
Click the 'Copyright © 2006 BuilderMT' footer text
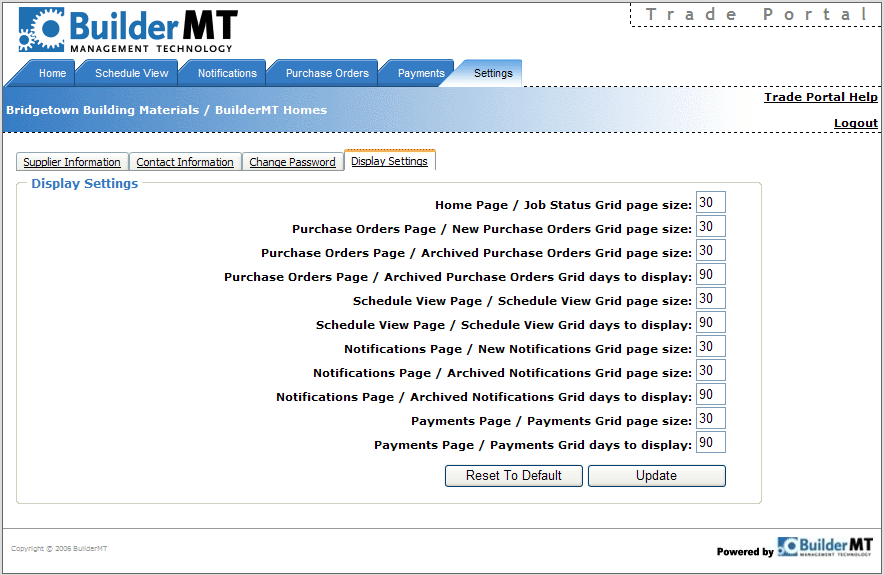59,549
